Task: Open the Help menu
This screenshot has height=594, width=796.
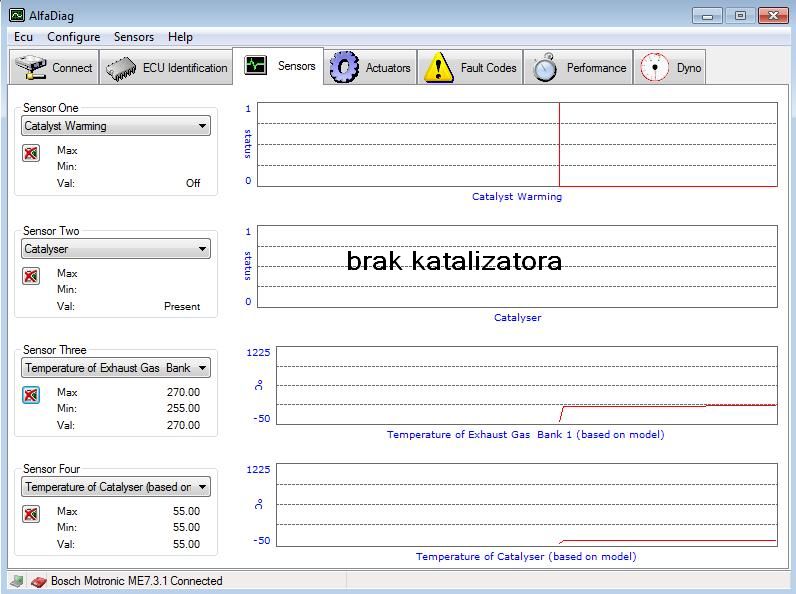Action: pyautogui.click(x=180, y=37)
